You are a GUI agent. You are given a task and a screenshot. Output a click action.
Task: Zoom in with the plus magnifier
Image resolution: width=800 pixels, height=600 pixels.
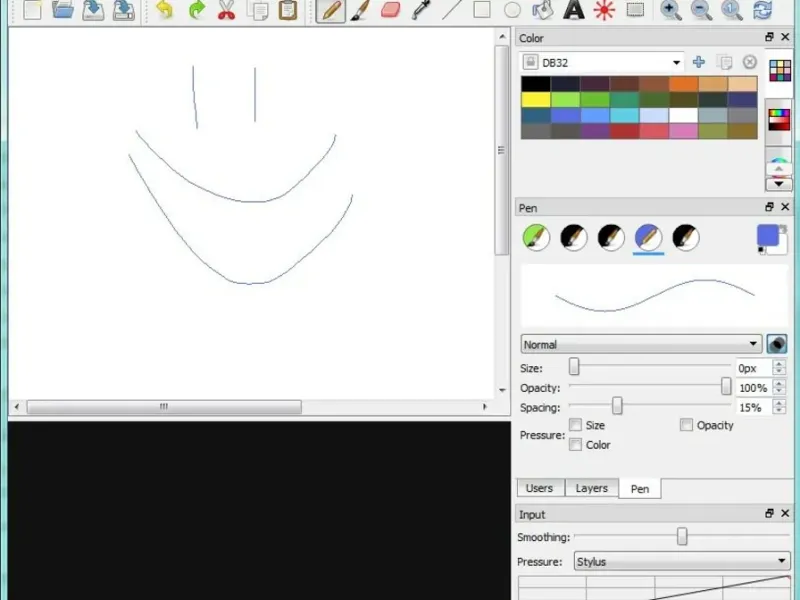click(670, 10)
